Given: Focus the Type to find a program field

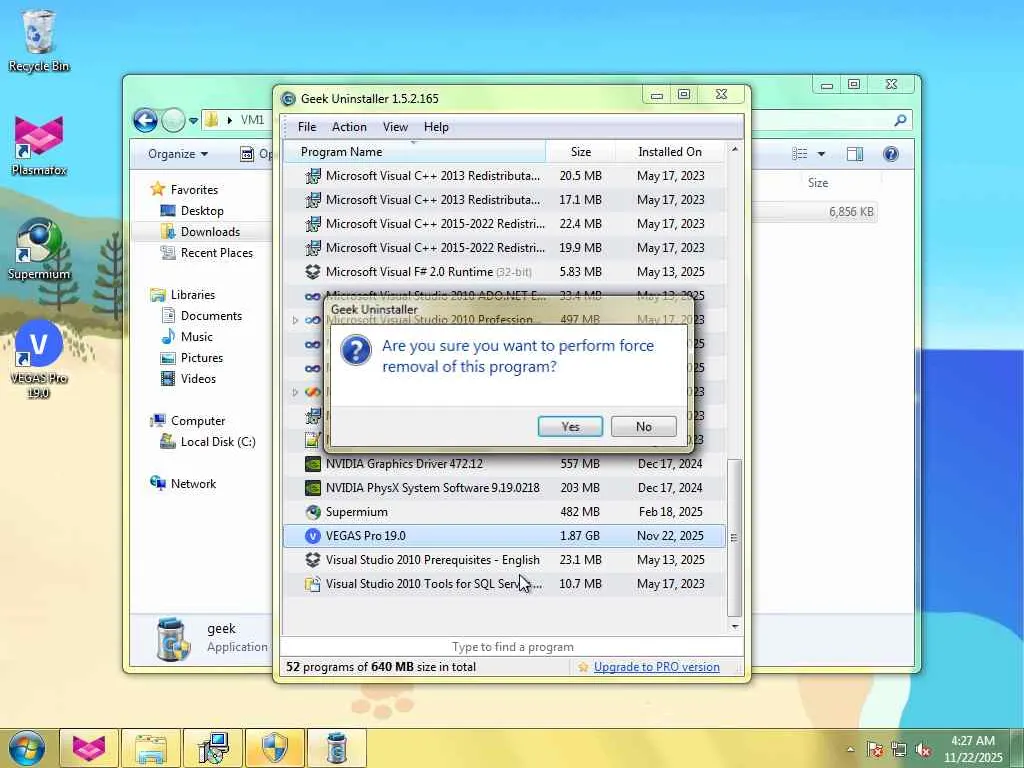Looking at the screenshot, I should coord(513,647).
